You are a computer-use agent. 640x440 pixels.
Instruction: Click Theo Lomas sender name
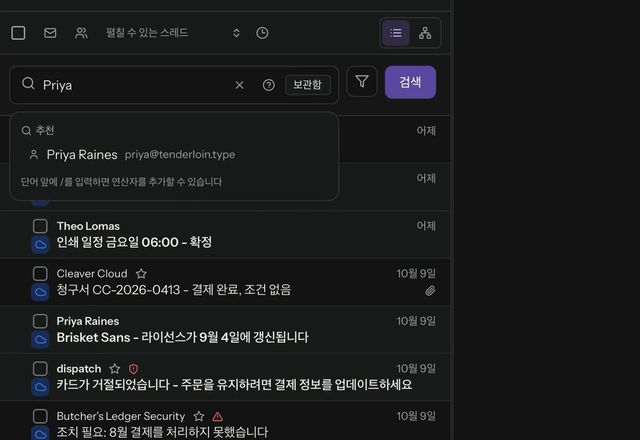pyautogui.click(x=88, y=226)
